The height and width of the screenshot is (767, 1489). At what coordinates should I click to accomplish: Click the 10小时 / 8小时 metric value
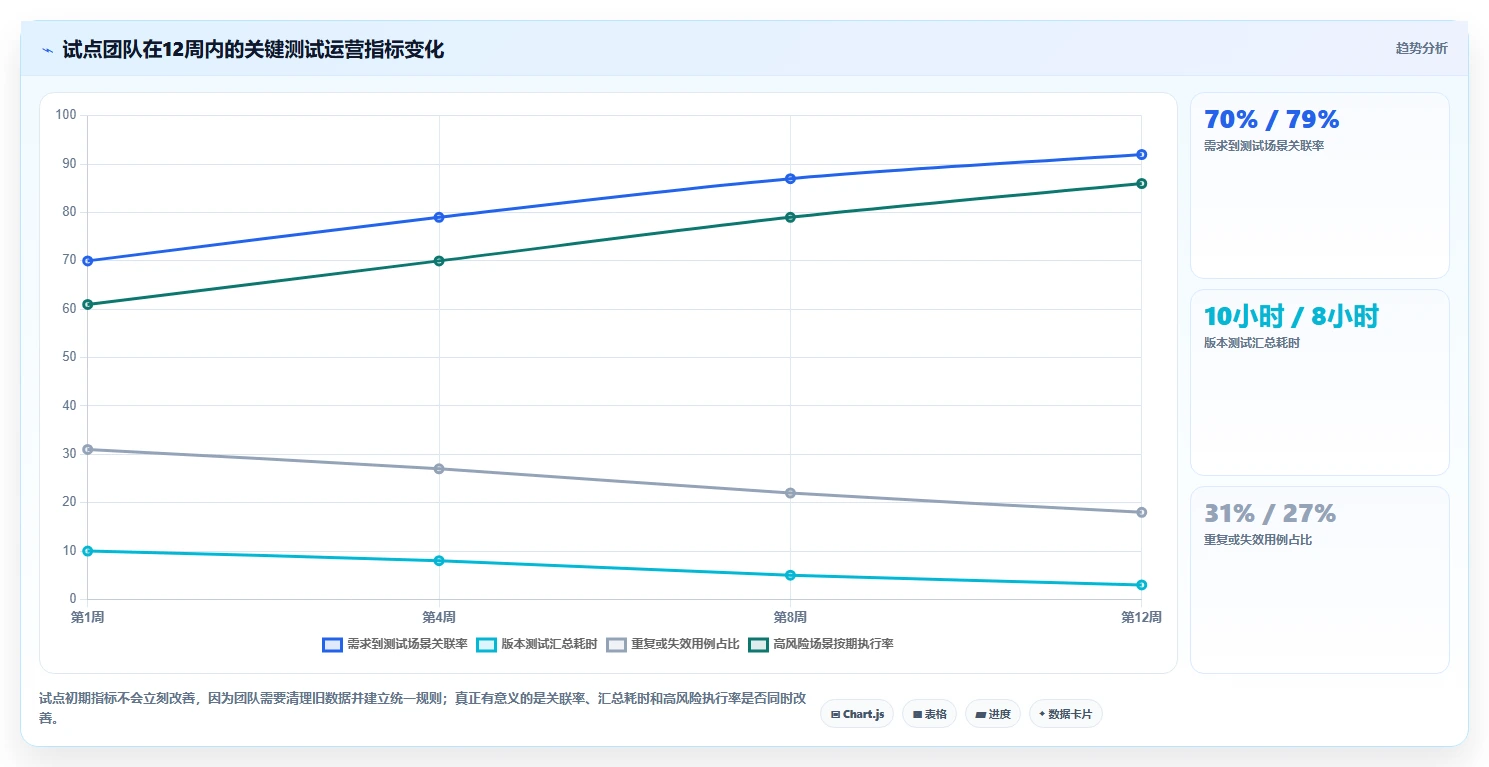[x=1291, y=317]
